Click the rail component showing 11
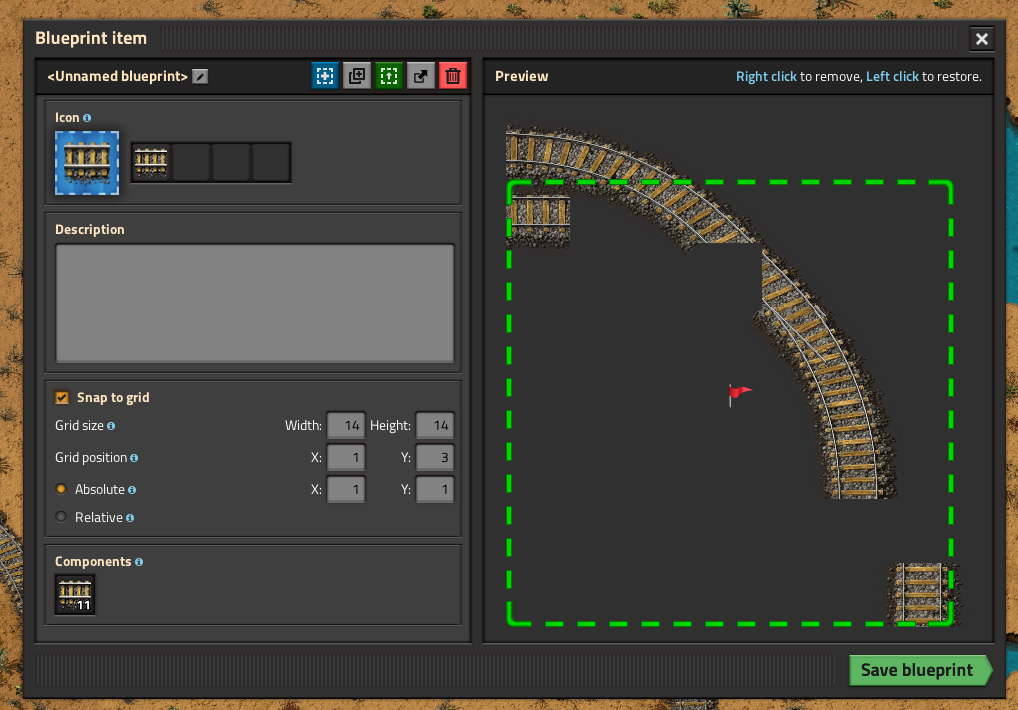 click(75, 594)
